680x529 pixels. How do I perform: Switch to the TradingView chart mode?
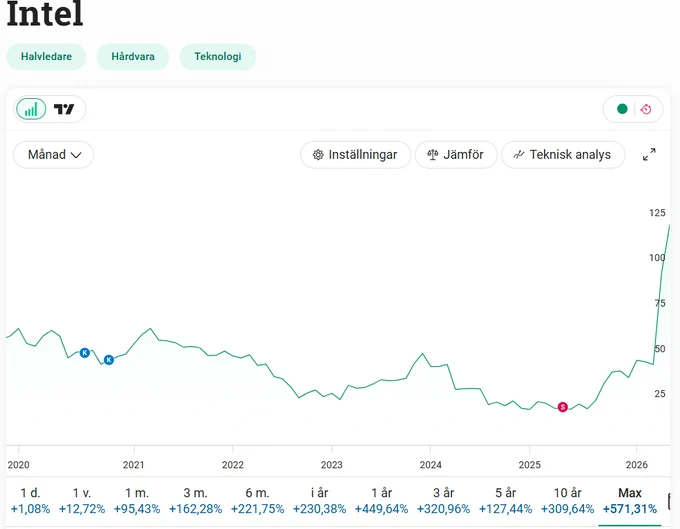click(64, 109)
